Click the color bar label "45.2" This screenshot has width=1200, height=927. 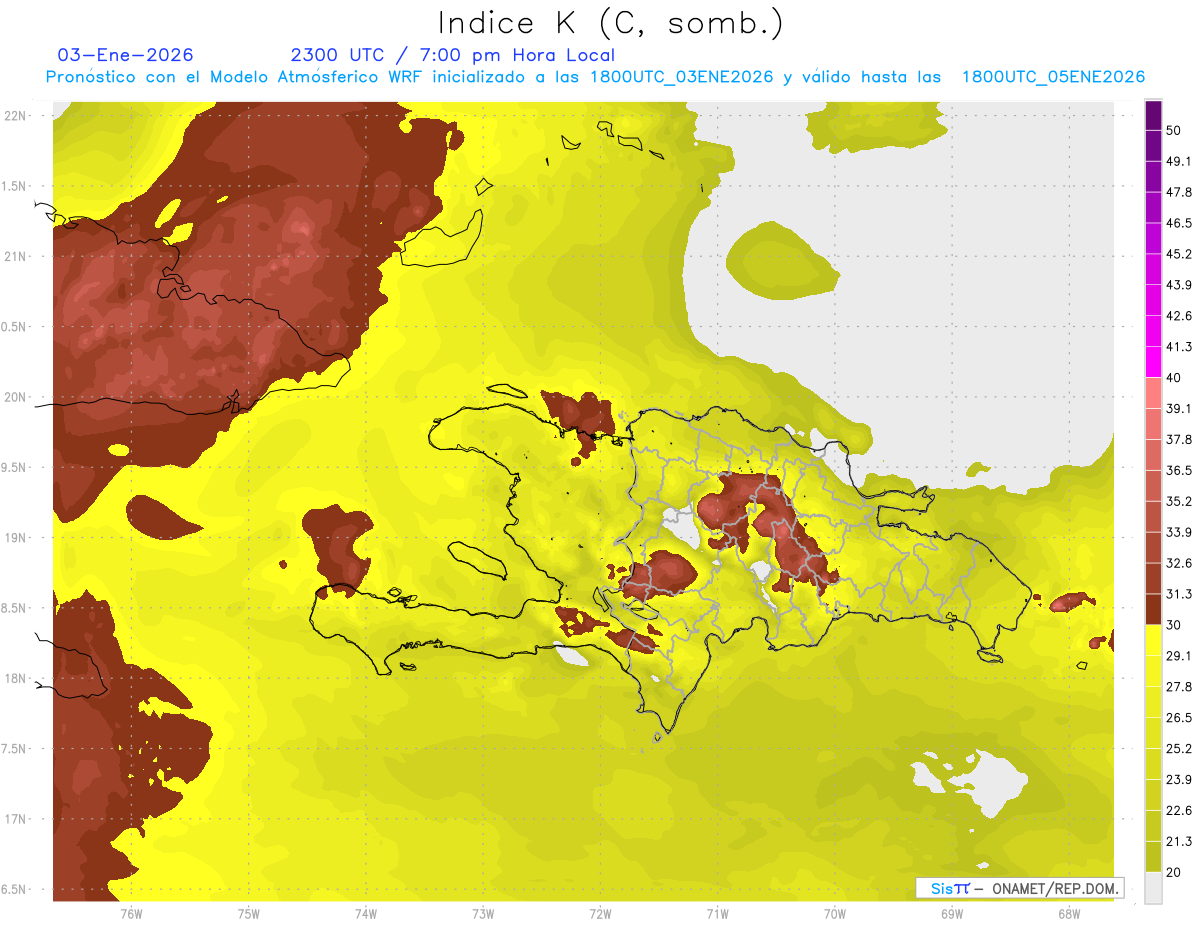[x=1179, y=254]
